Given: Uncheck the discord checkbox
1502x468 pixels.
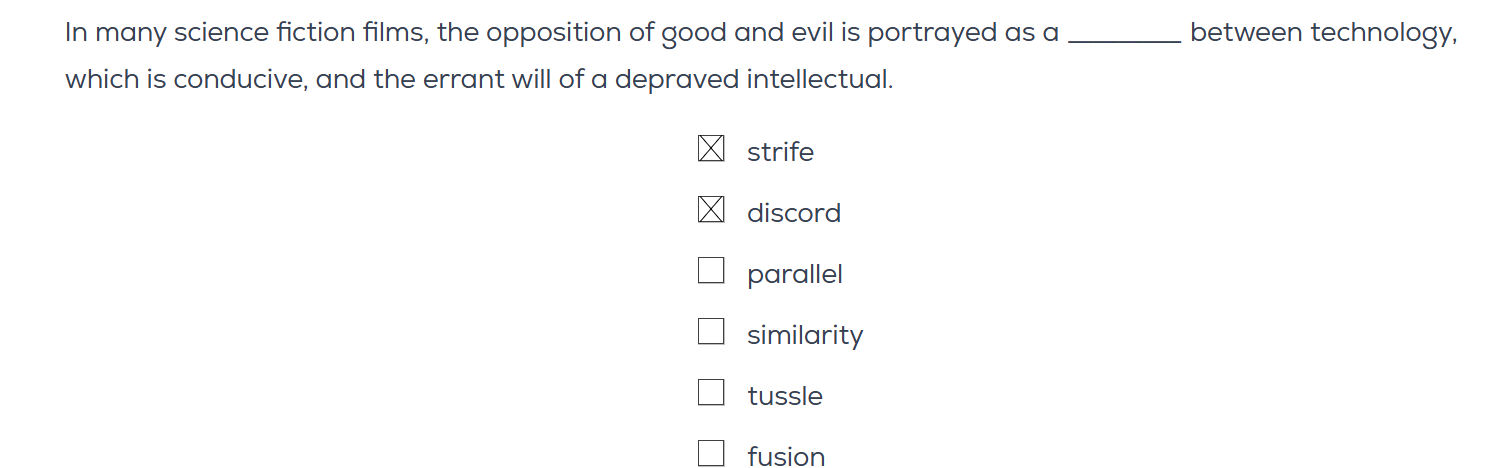Looking at the screenshot, I should (x=710, y=210).
